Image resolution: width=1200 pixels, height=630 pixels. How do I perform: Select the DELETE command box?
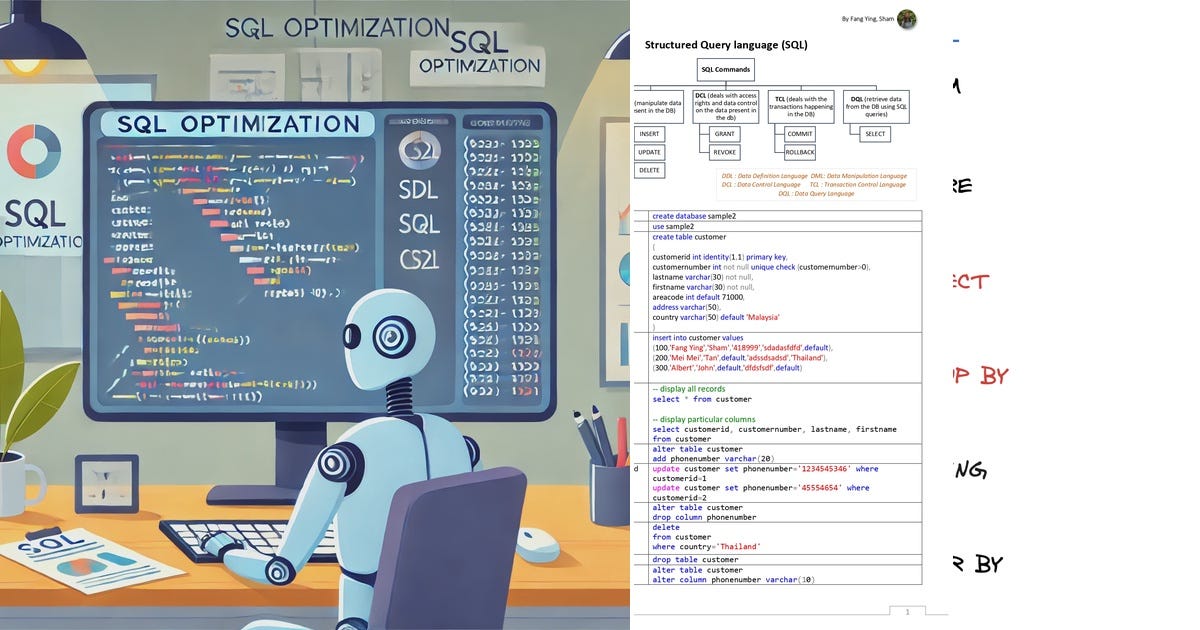[x=650, y=170]
